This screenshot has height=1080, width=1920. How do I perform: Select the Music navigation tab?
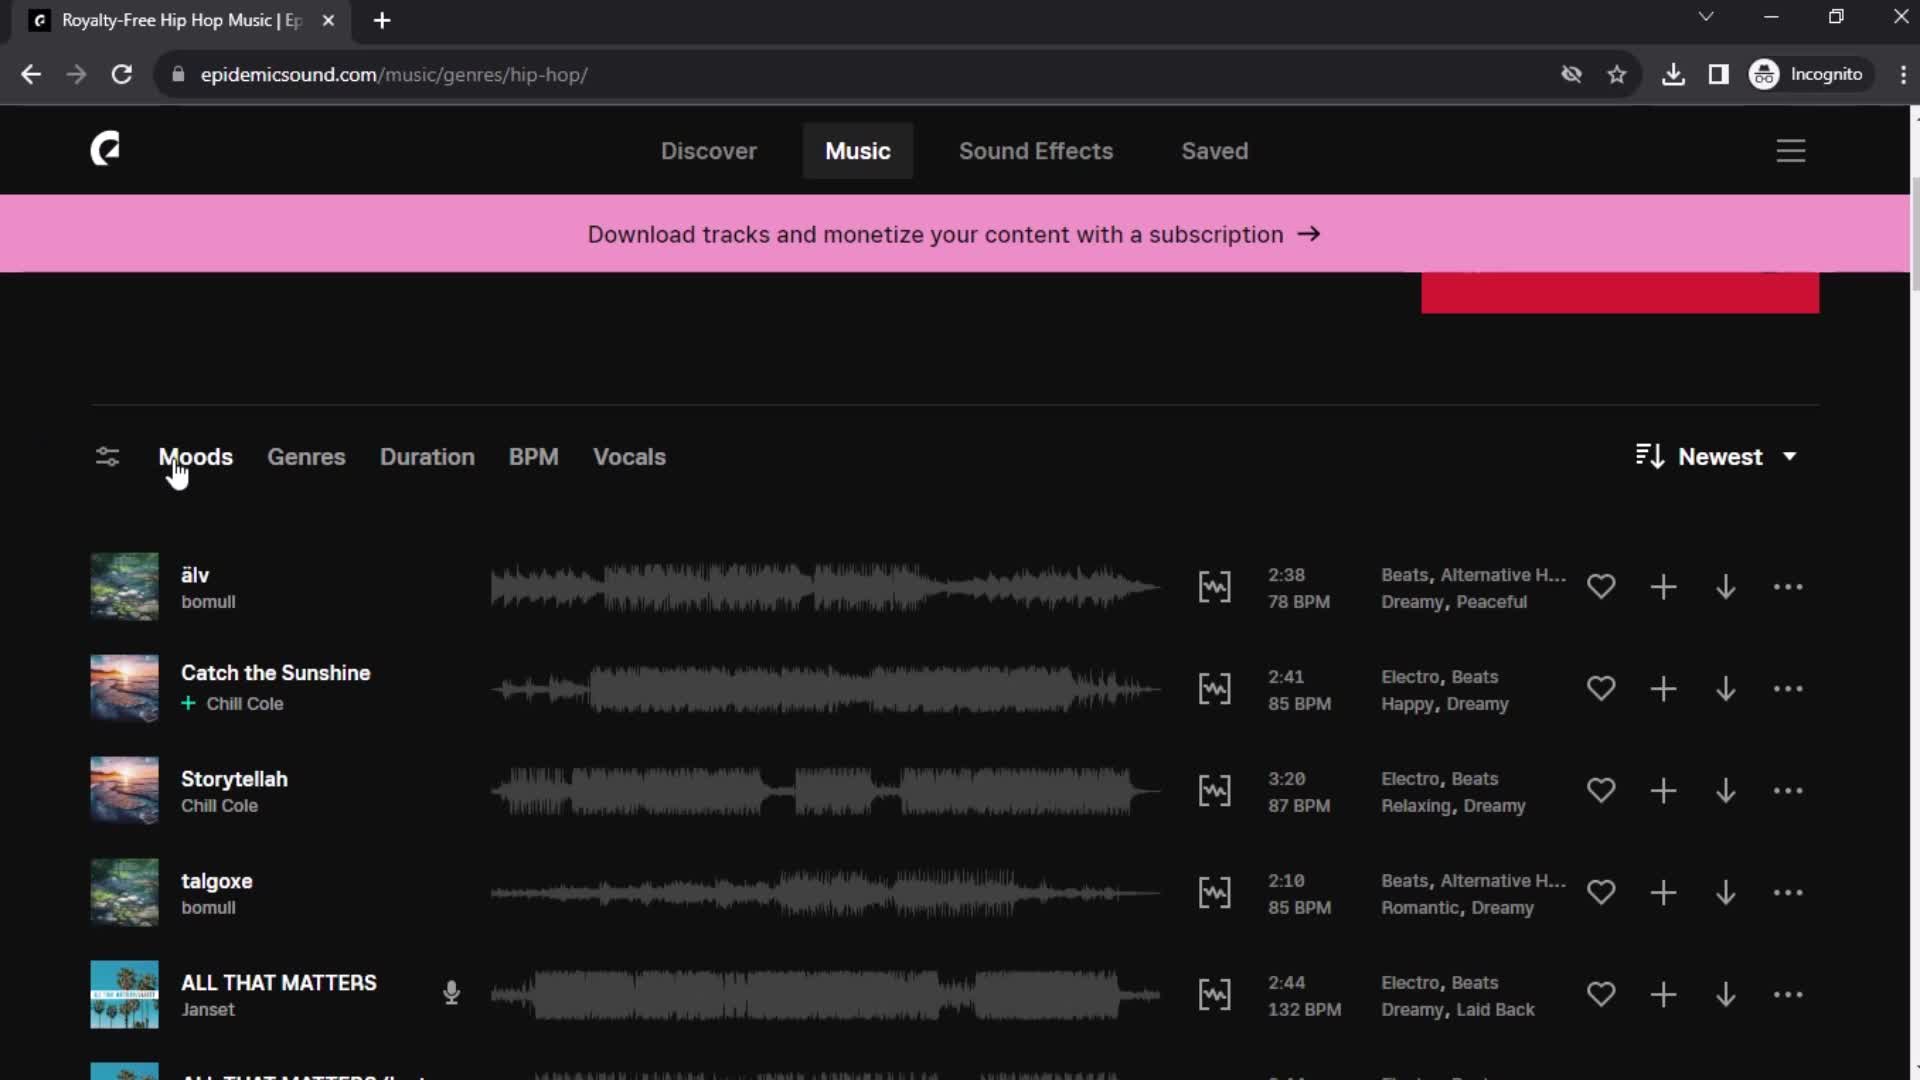(857, 150)
